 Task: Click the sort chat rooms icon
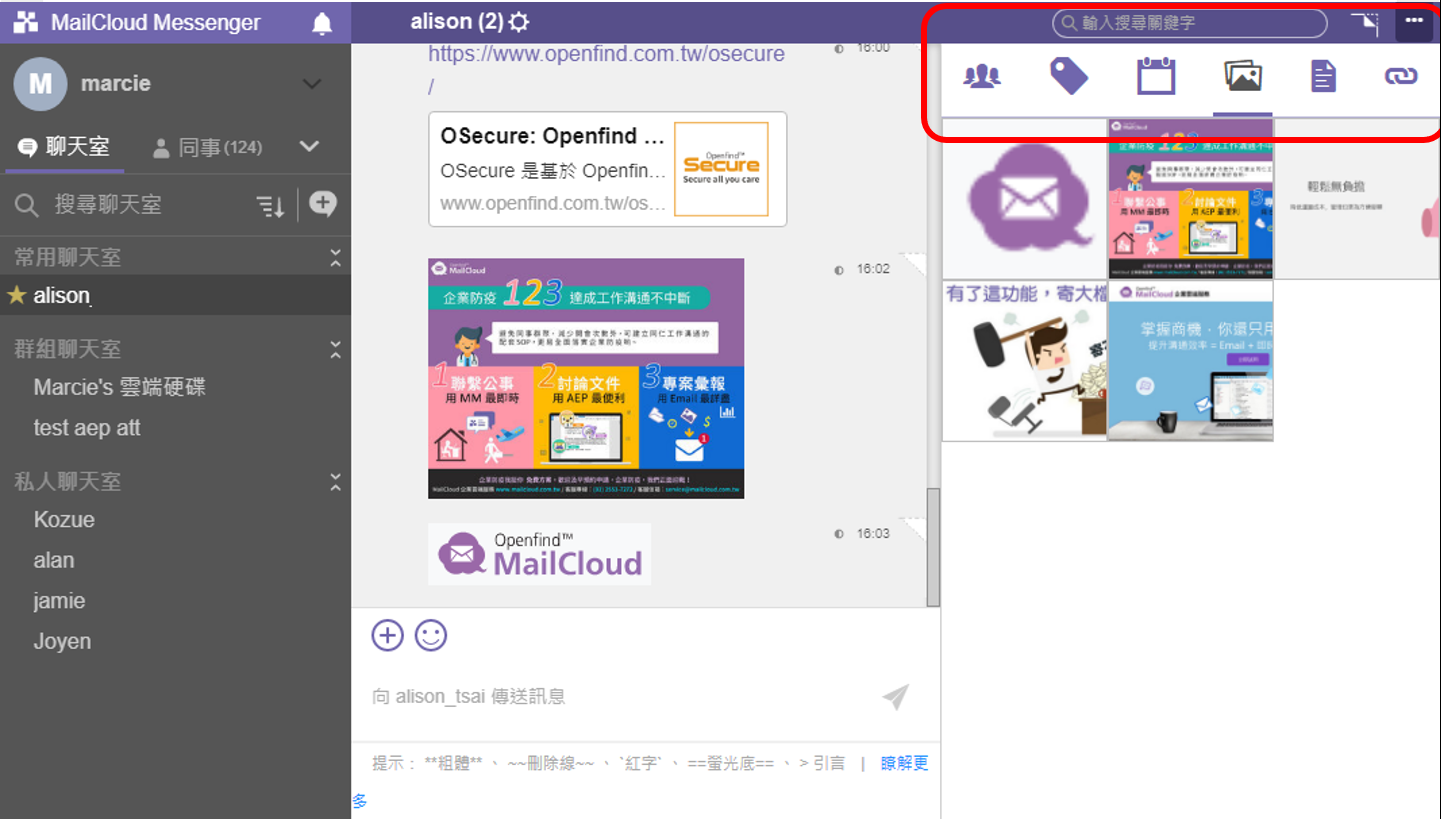click(270, 206)
